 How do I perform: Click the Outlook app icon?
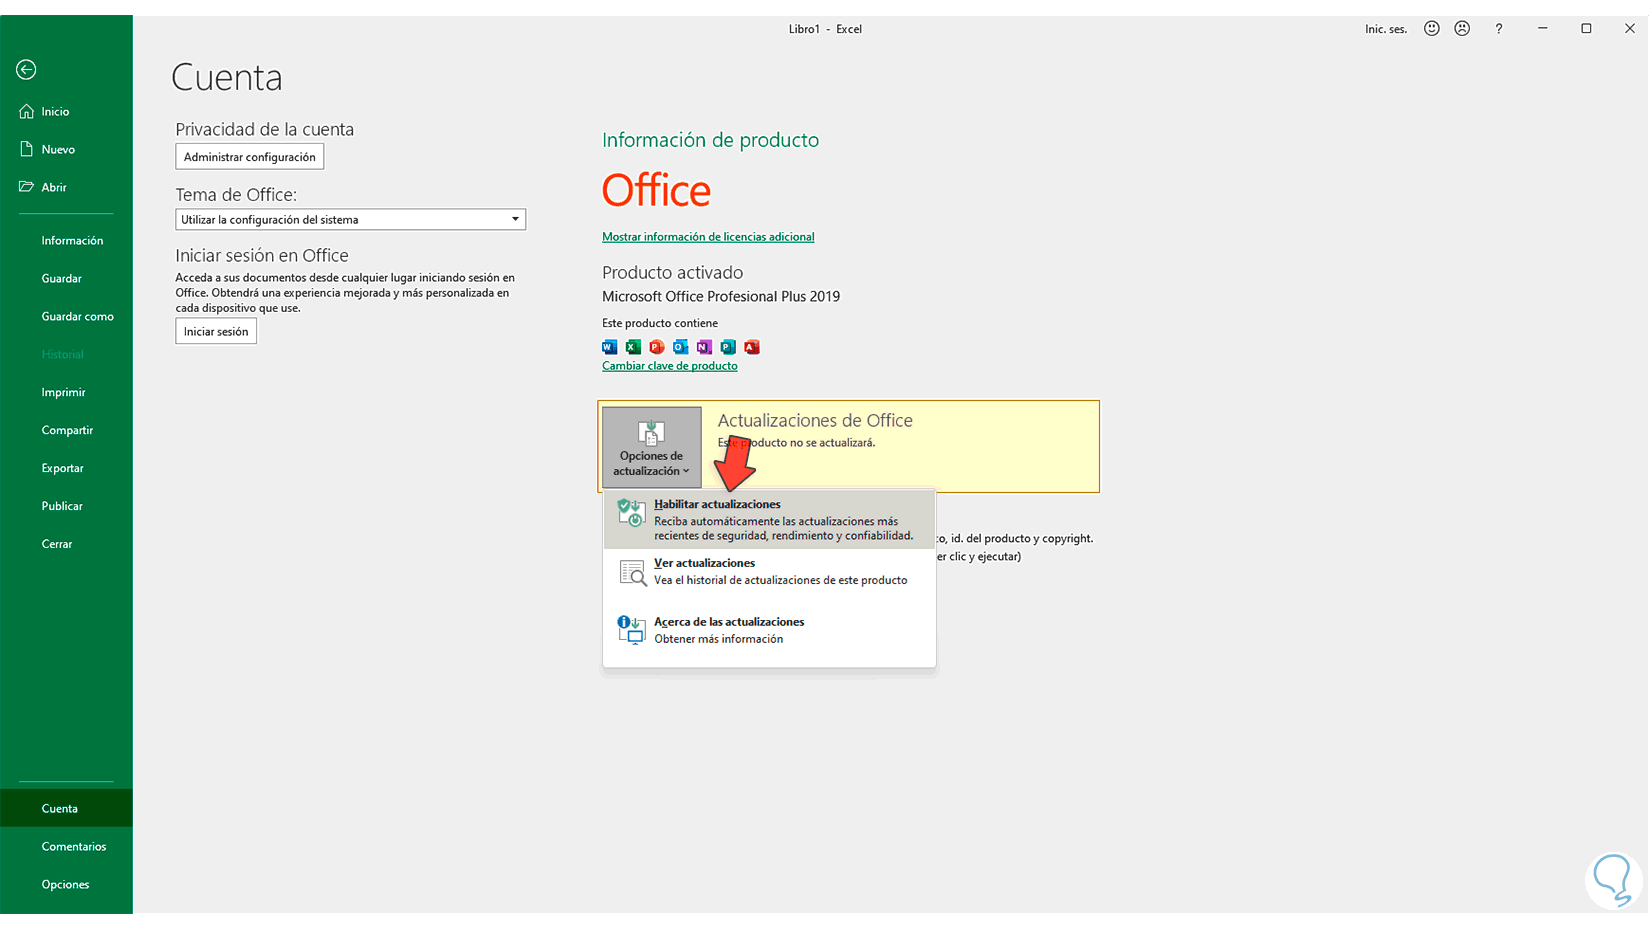(680, 347)
